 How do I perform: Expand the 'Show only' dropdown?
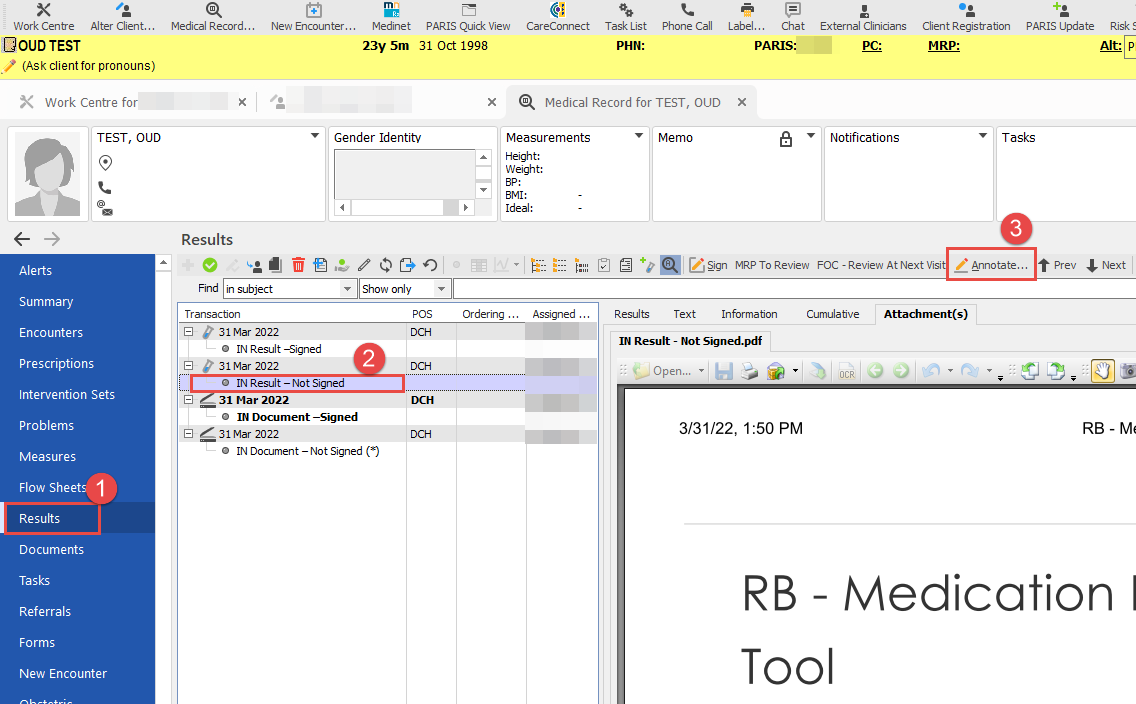440,289
